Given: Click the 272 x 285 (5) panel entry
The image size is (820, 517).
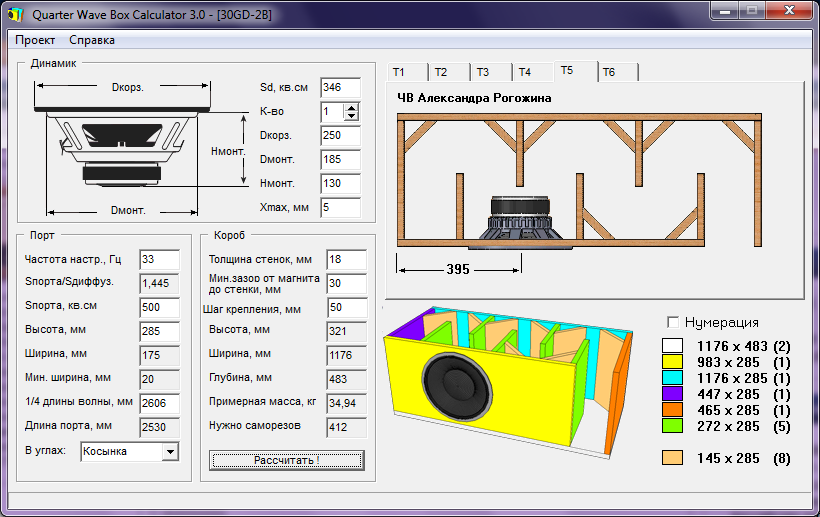Looking at the screenshot, I should [x=744, y=426].
